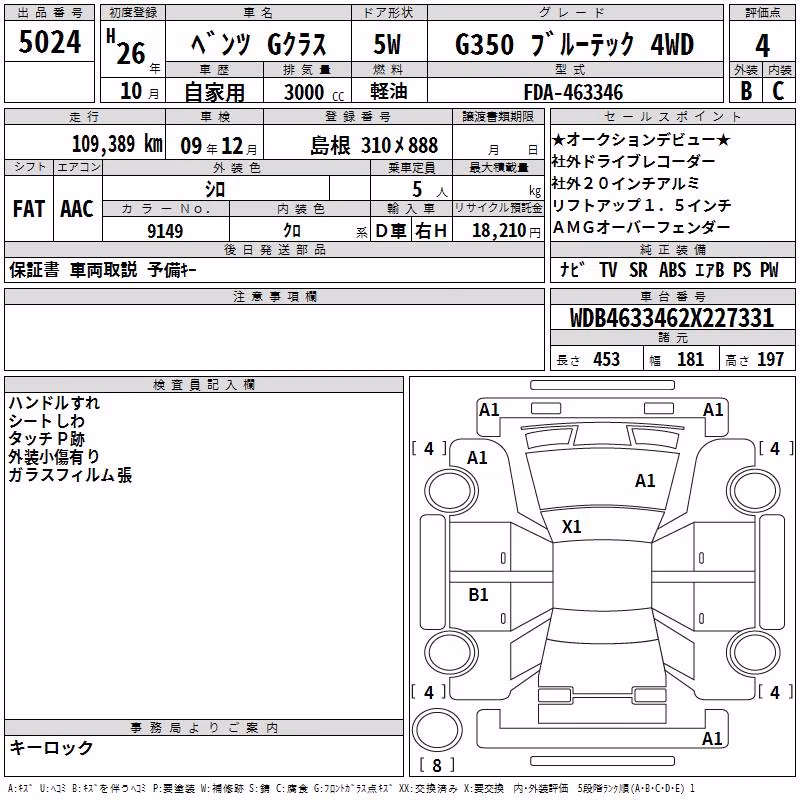This screenshot has height=800, width=800.
Task: Click the X1 mark on the windshield
Action: coord(571,527)
